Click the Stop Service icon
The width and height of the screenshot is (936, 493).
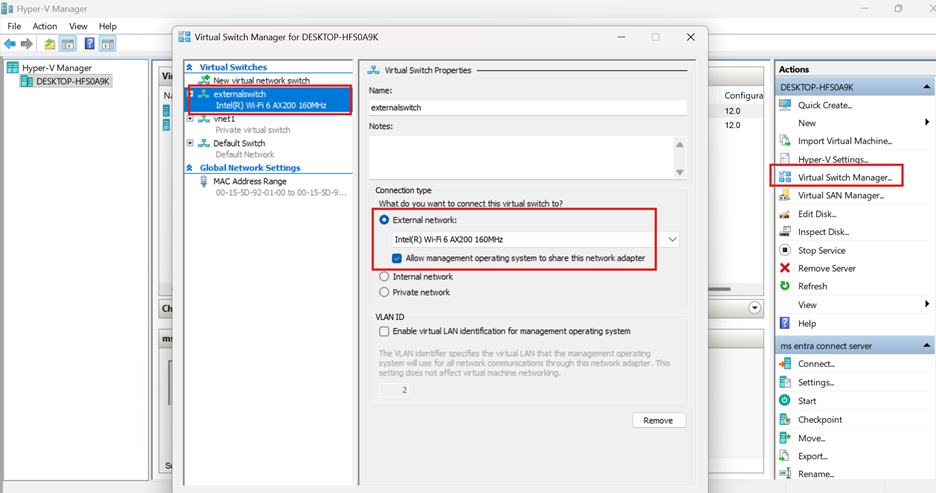pos(785,250)
